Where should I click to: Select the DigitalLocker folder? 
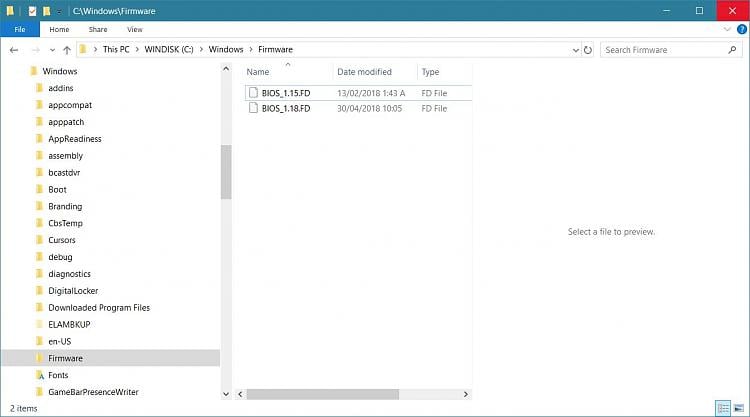[x=73, y=291]
